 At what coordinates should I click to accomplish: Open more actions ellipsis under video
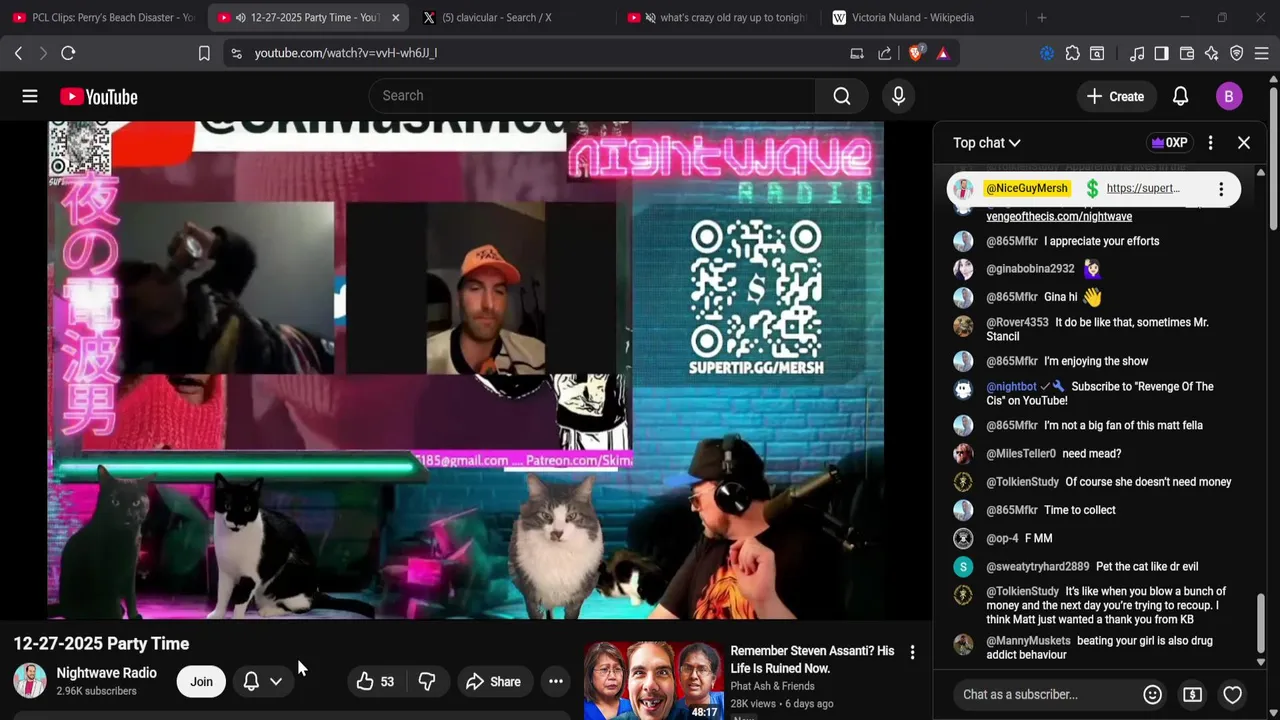556,682
